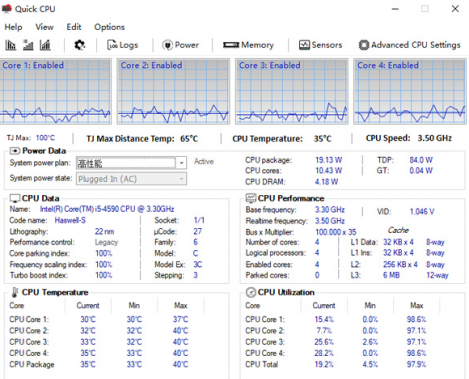Open Advanced CPU Settings
This screenshot has width=469, height=379.
coord(410,45)
